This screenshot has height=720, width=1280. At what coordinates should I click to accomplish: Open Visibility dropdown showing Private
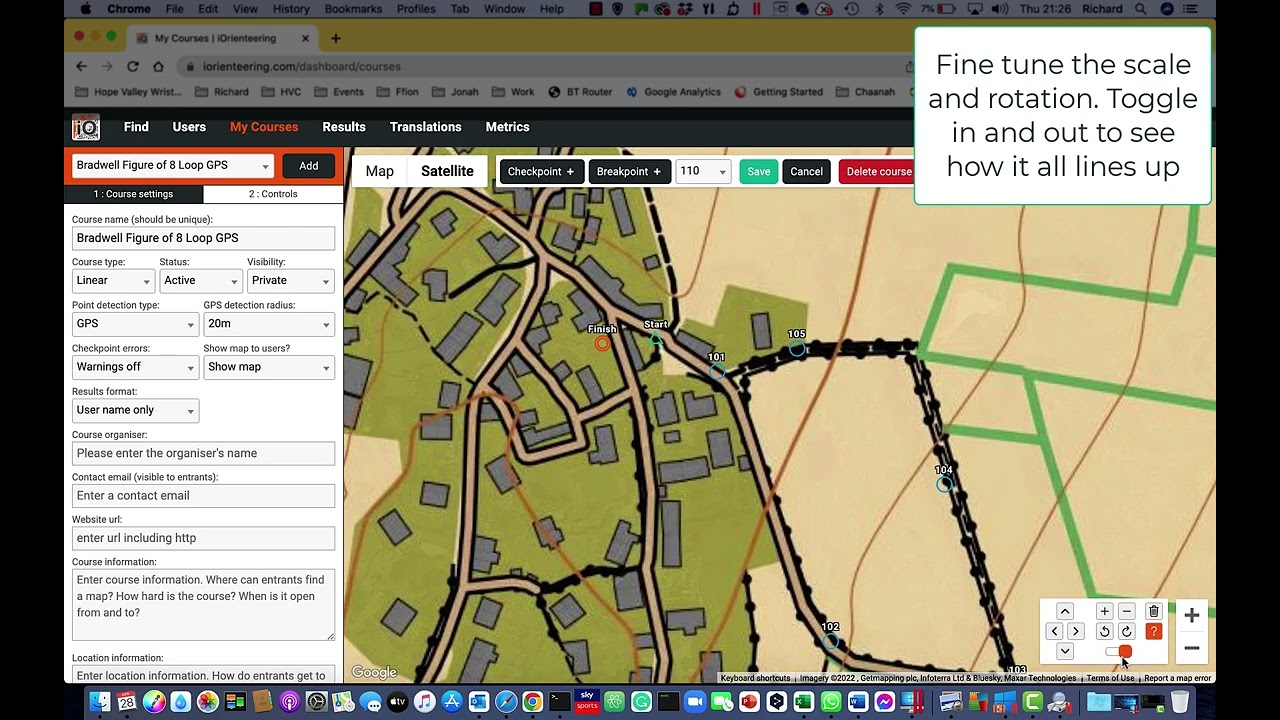click(x=290, y=281)
